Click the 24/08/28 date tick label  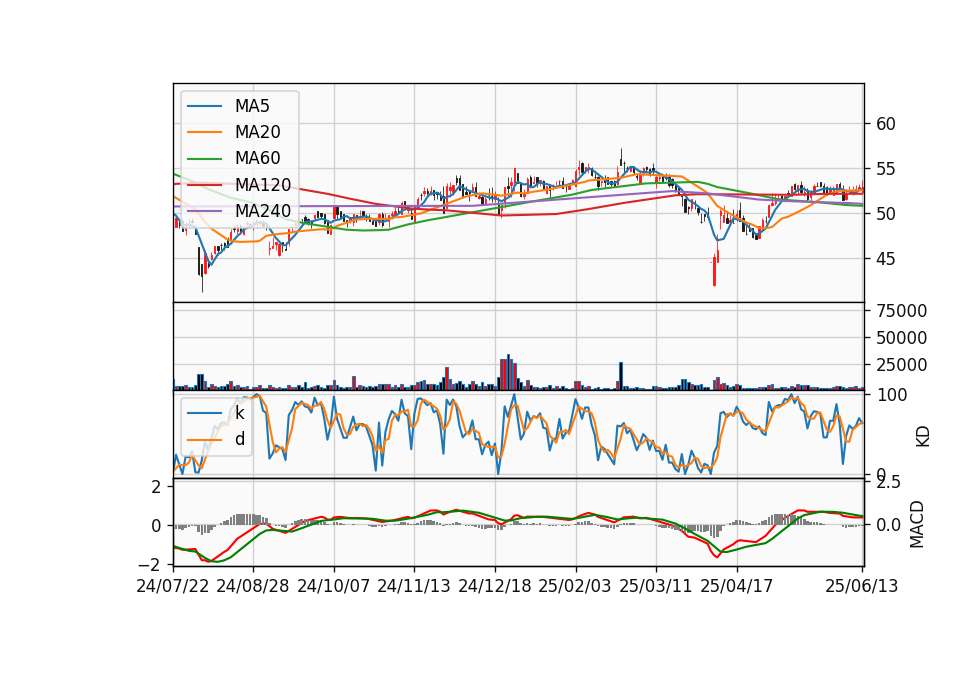[x=253, y=586]
